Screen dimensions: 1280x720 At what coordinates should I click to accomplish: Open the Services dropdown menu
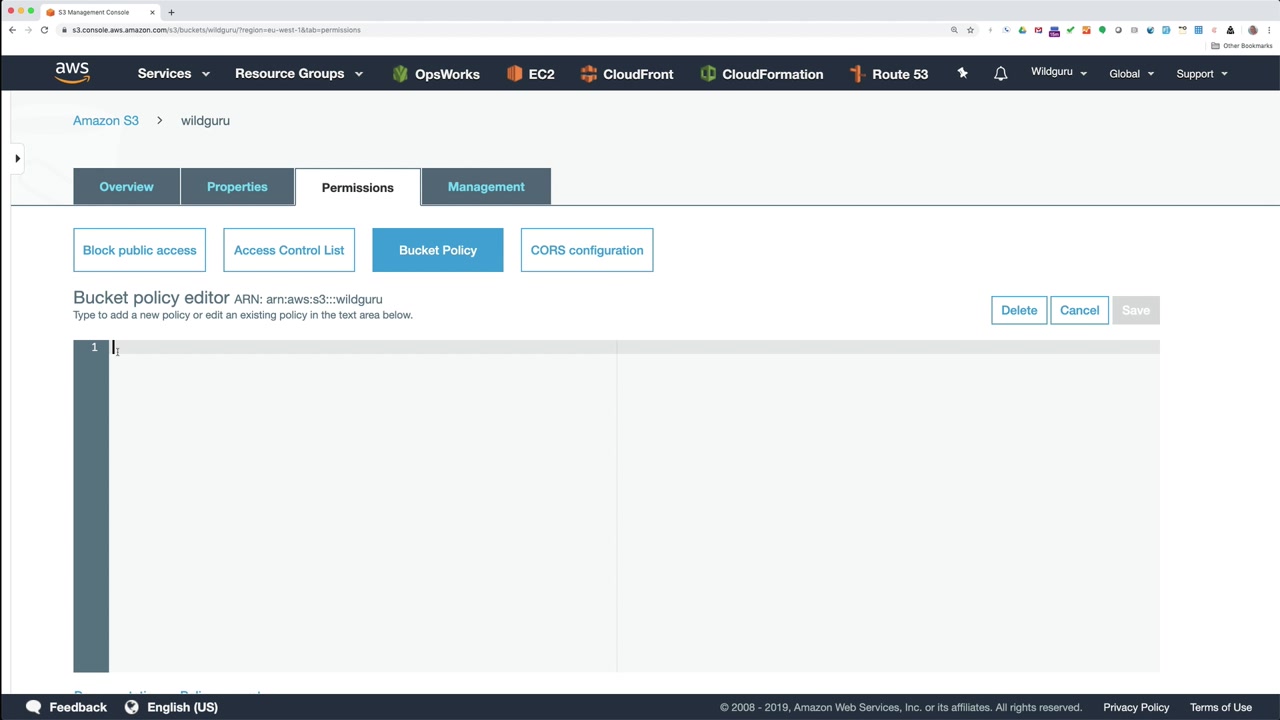click(x=174, y=74)
